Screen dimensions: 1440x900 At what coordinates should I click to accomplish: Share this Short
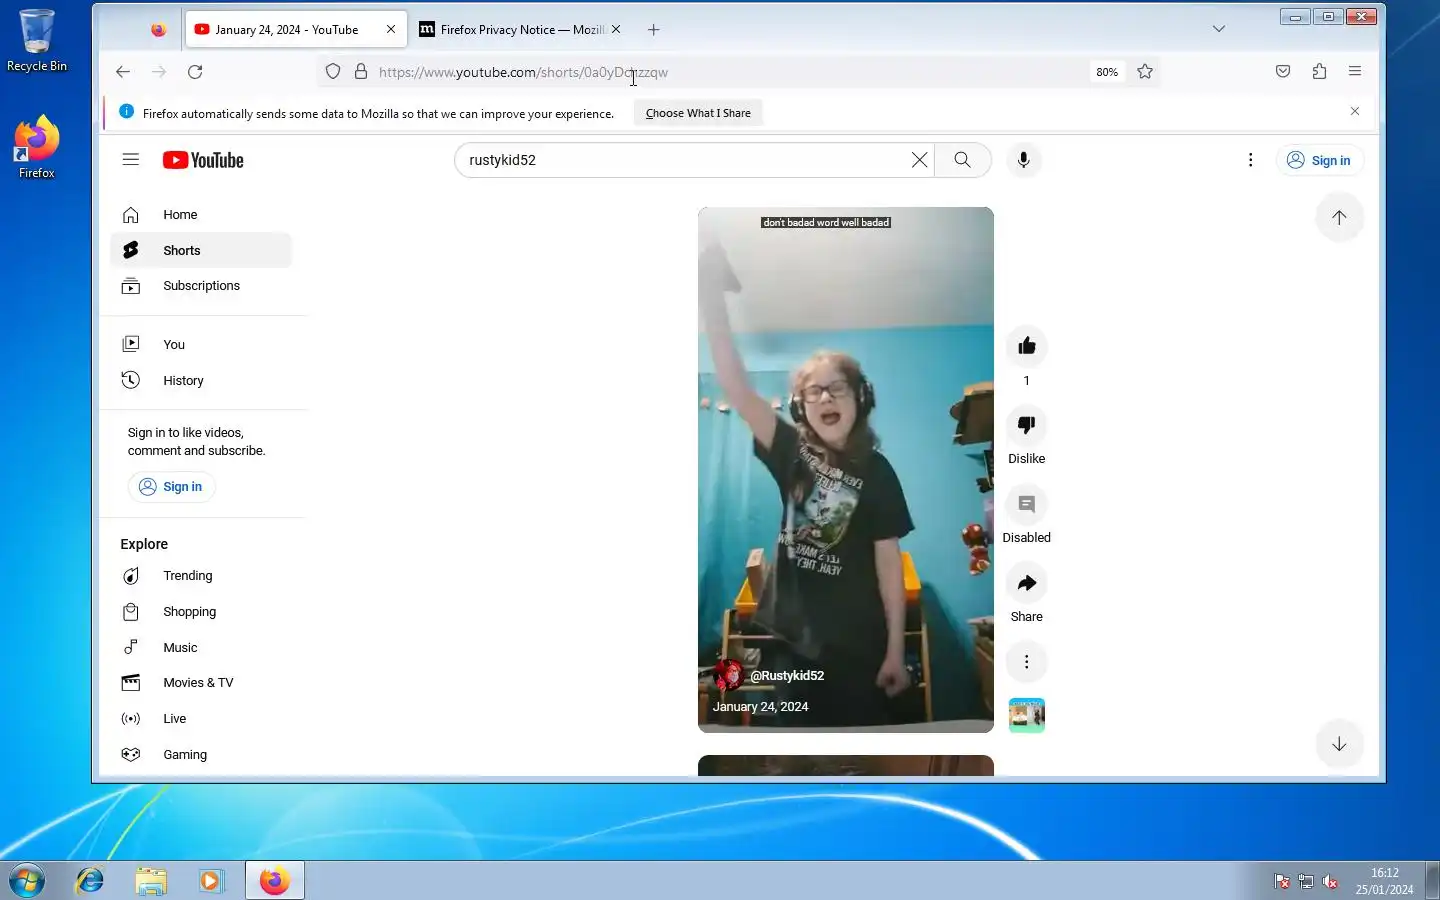click(x=1026, y=583)
